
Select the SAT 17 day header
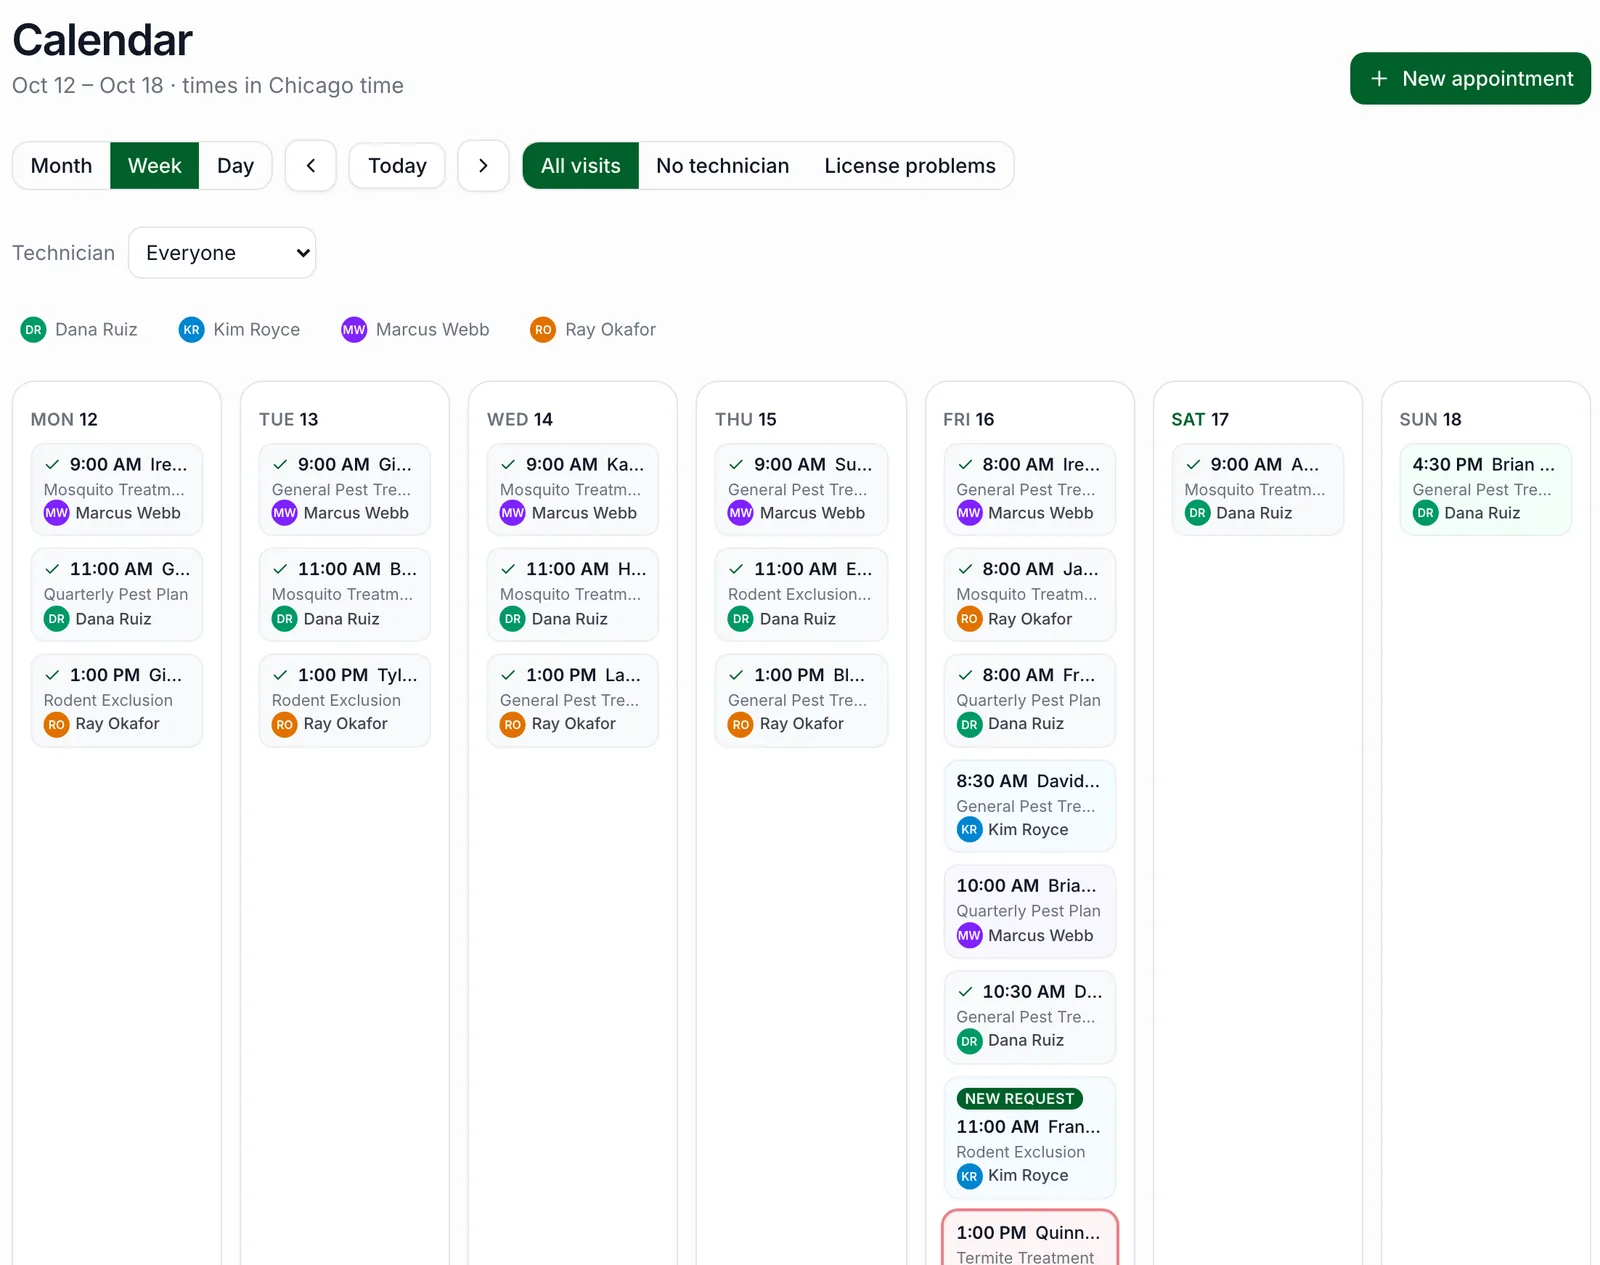coord(1200,420)
